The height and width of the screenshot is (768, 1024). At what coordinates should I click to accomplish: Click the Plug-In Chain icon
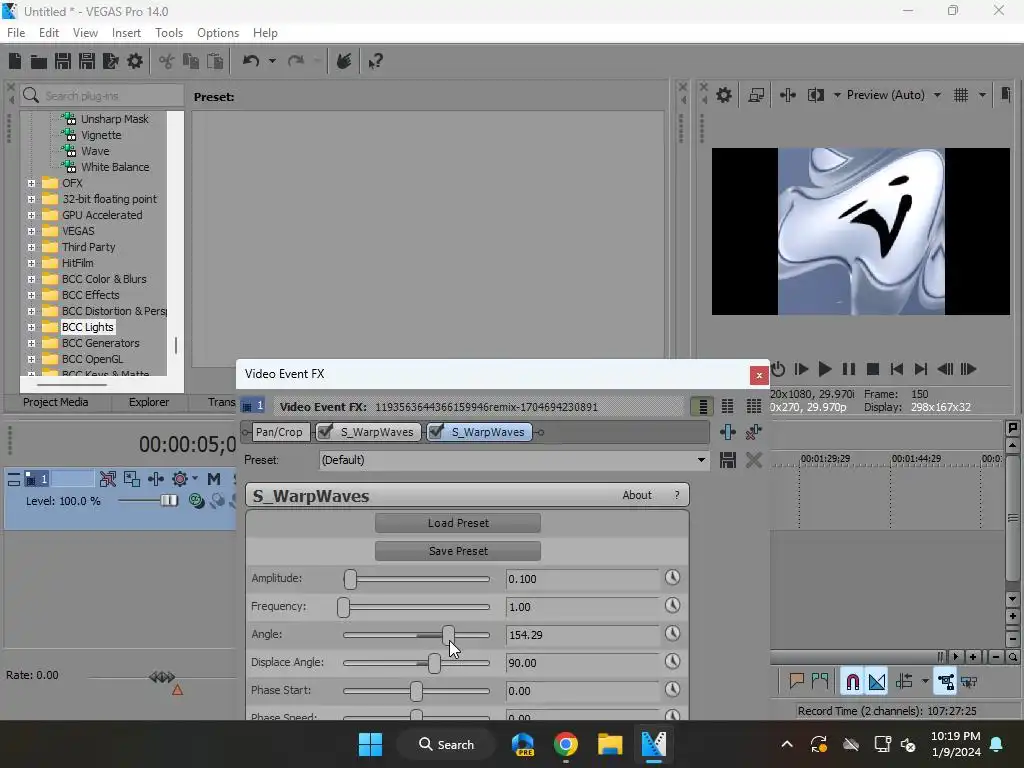[x=728, y=432]
